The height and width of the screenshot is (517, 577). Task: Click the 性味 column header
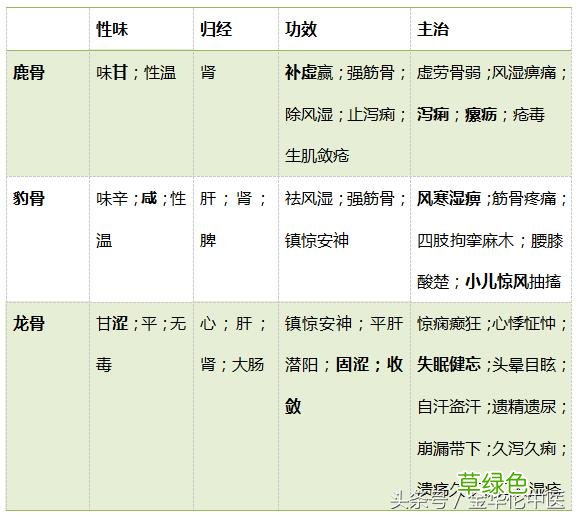click(x=112, y=29)
